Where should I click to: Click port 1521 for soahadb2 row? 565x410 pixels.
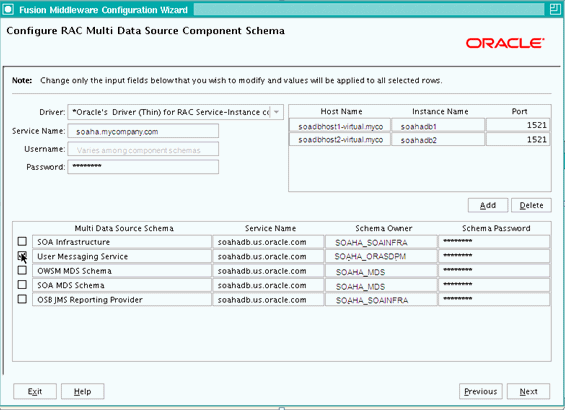click(518, 139)
